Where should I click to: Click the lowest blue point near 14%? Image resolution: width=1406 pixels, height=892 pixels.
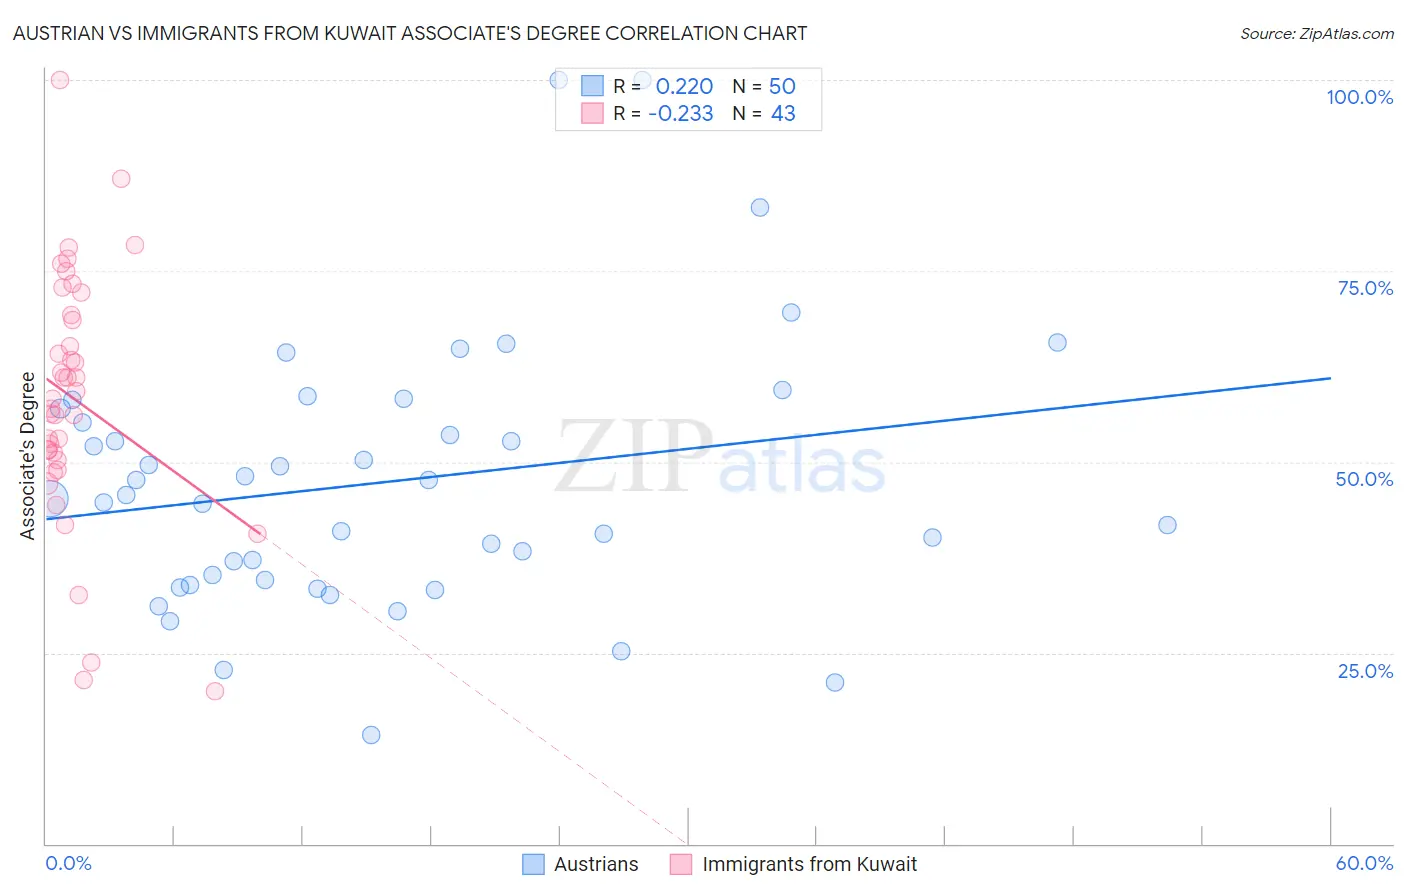(x=371, y=734)
